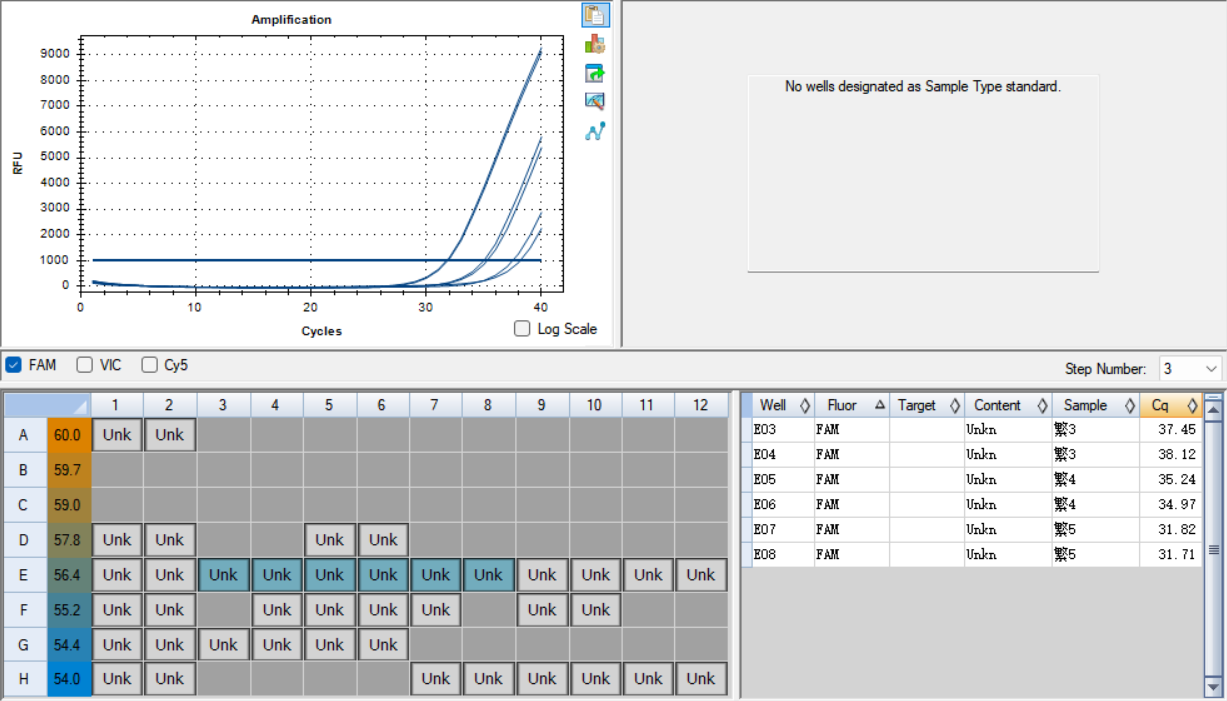
Task: Sort table by Fluor column
Action: [851, 405]
